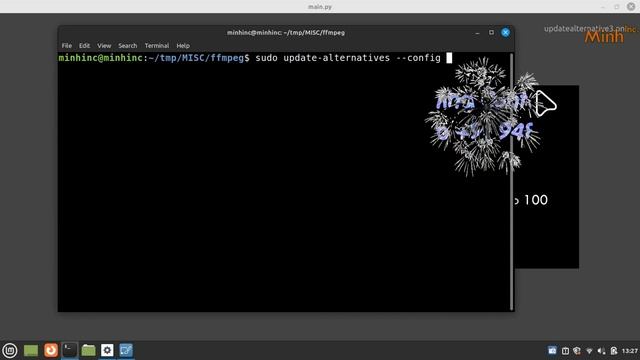Open the terminal View menu
The height and width of the screenshot is (360, 640).
[104, 46]
